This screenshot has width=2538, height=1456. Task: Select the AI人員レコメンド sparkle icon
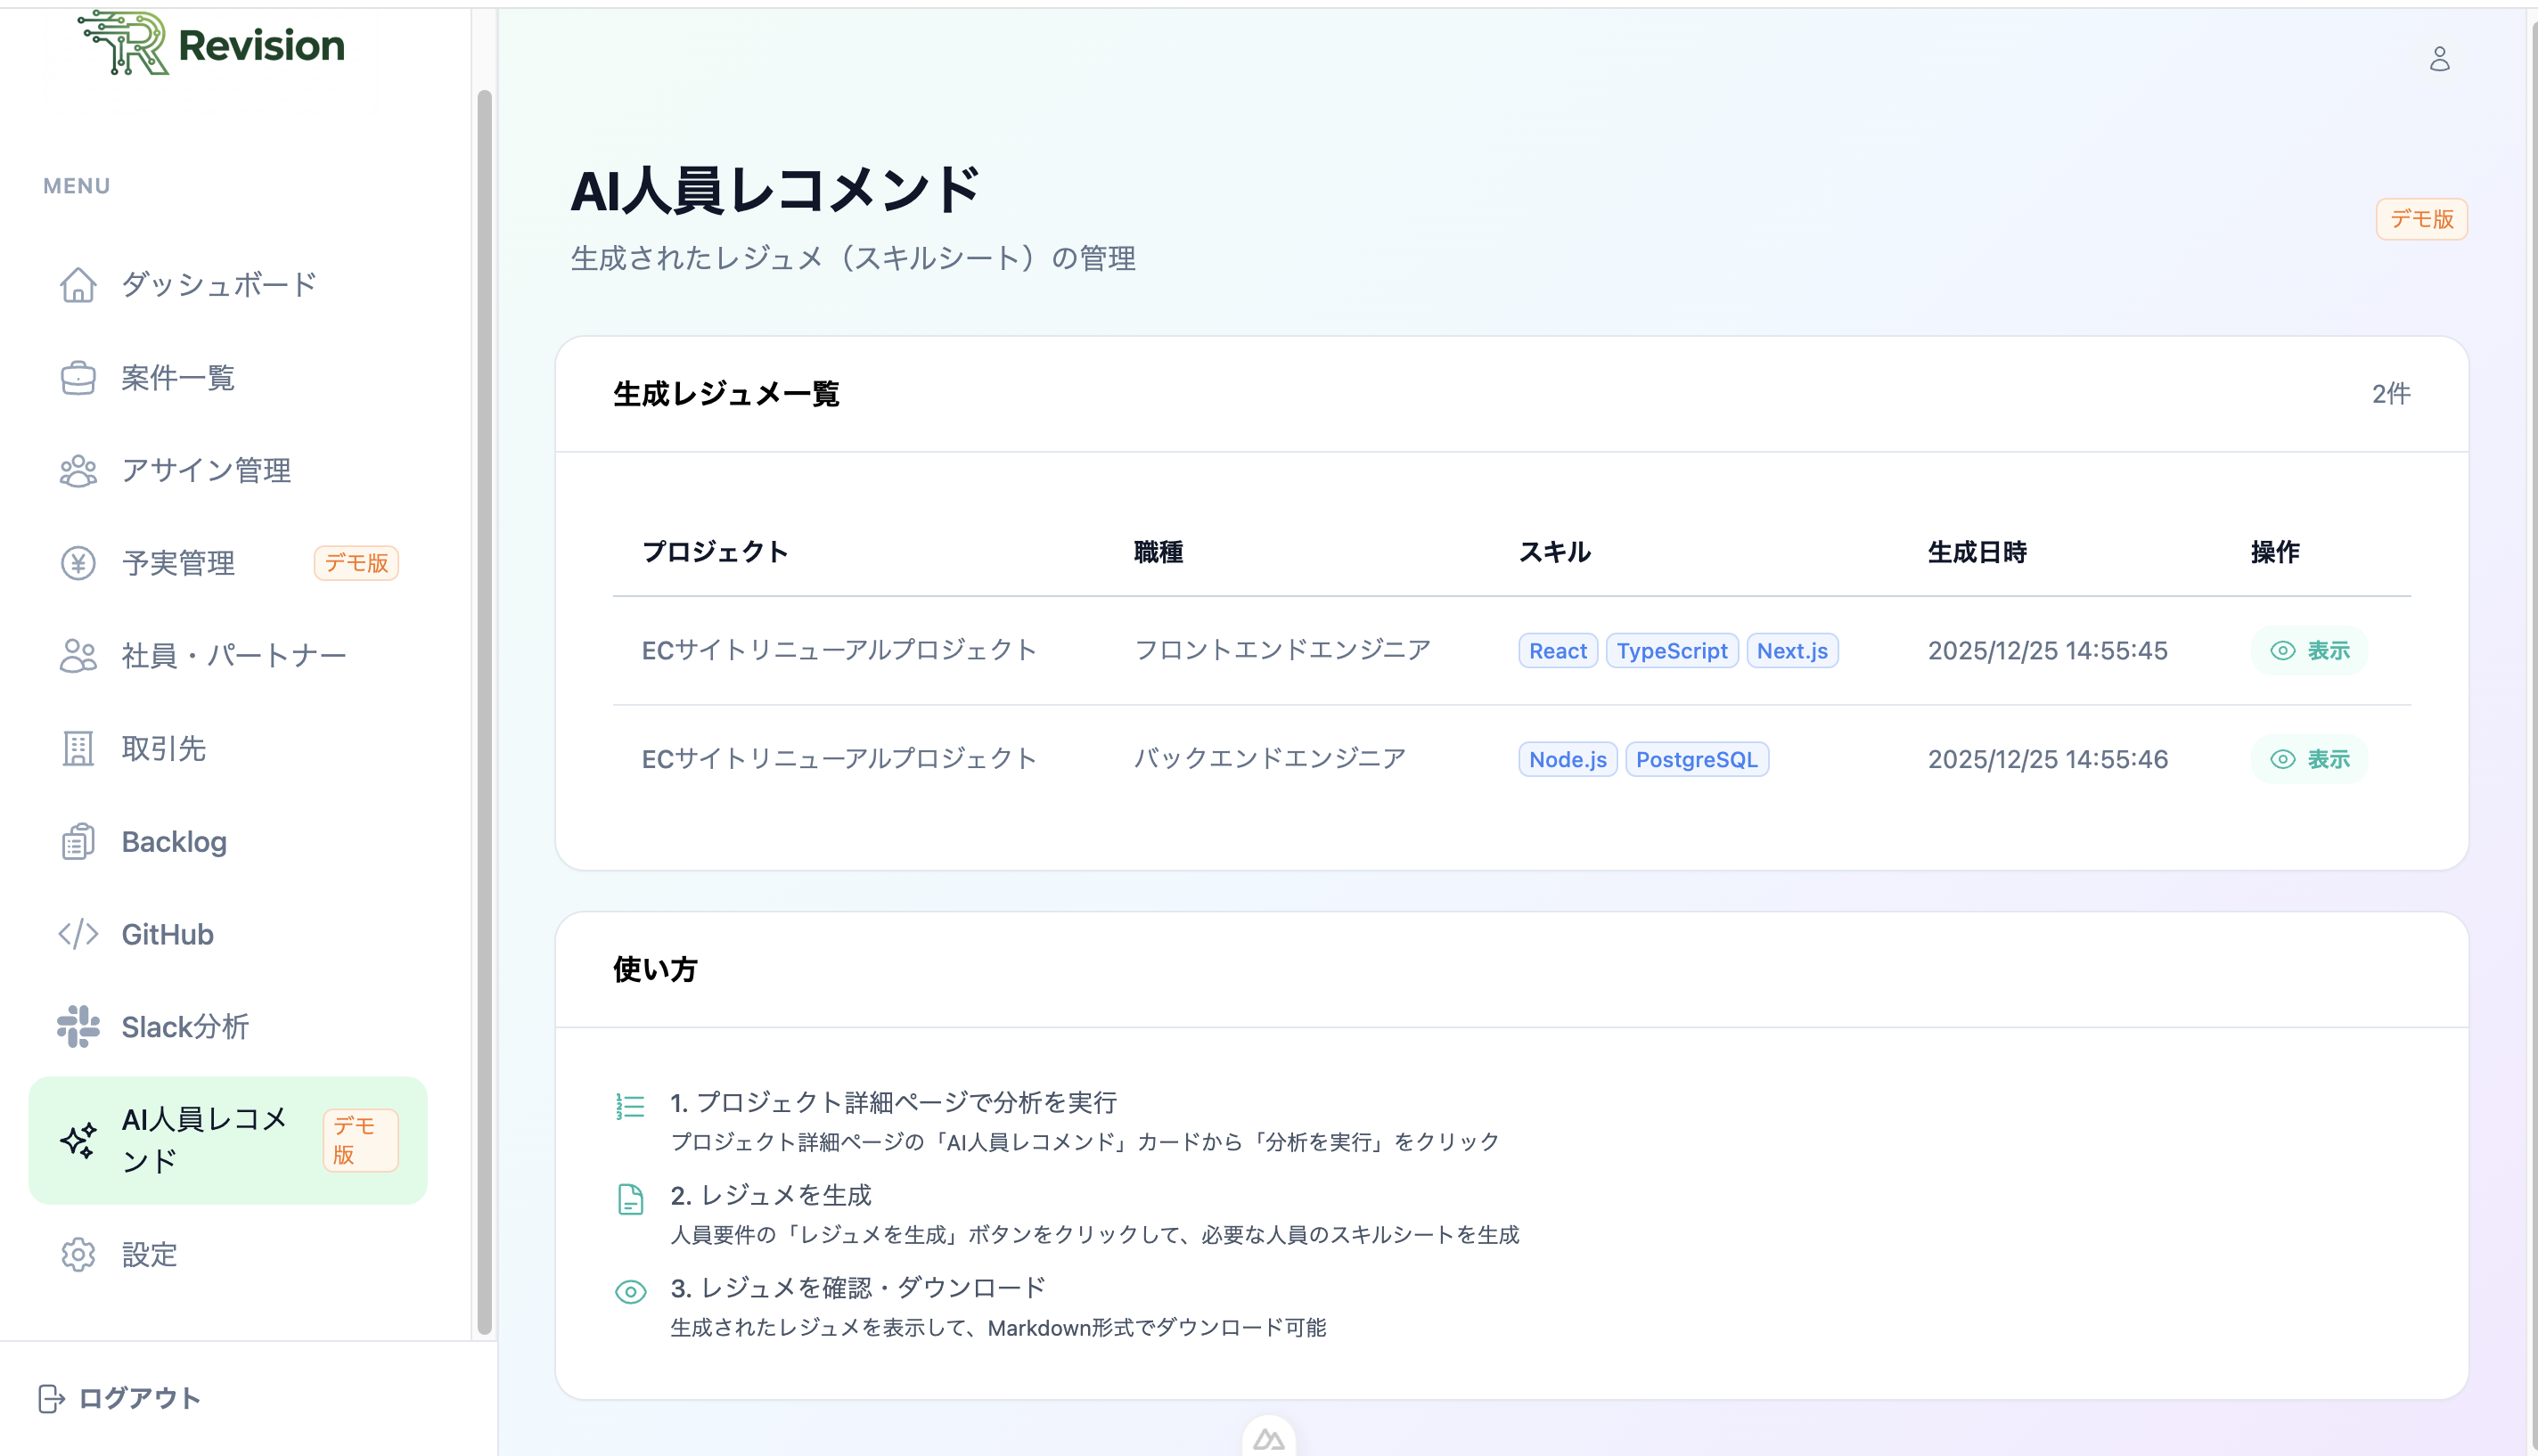click(78, 1139)
